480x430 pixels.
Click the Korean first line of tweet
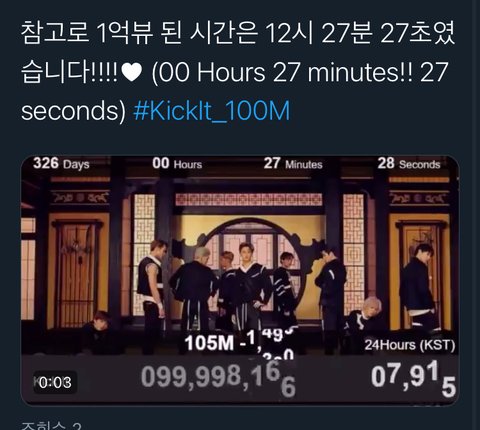point(238,34)
